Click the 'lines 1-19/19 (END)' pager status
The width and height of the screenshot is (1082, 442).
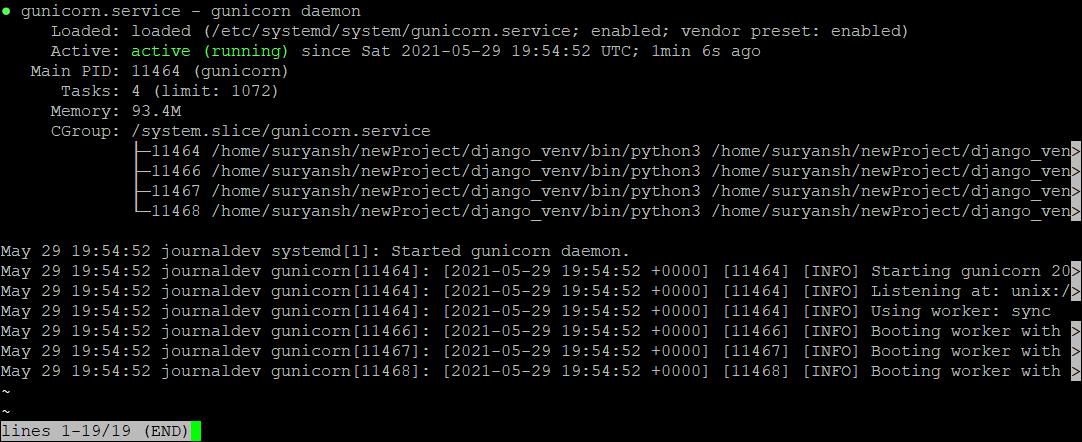click(95, 431)
